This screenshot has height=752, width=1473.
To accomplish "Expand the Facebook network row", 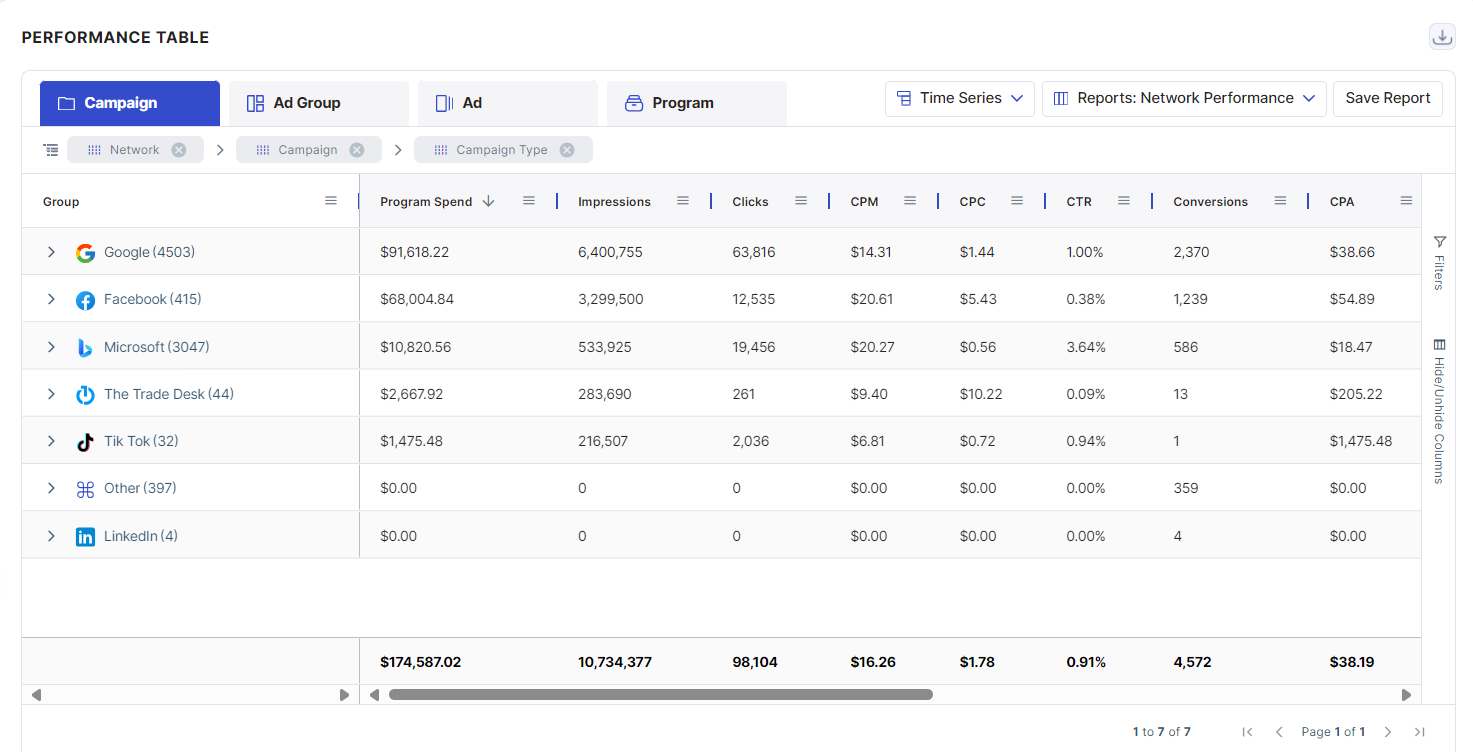I will click(x=51, y=300).
